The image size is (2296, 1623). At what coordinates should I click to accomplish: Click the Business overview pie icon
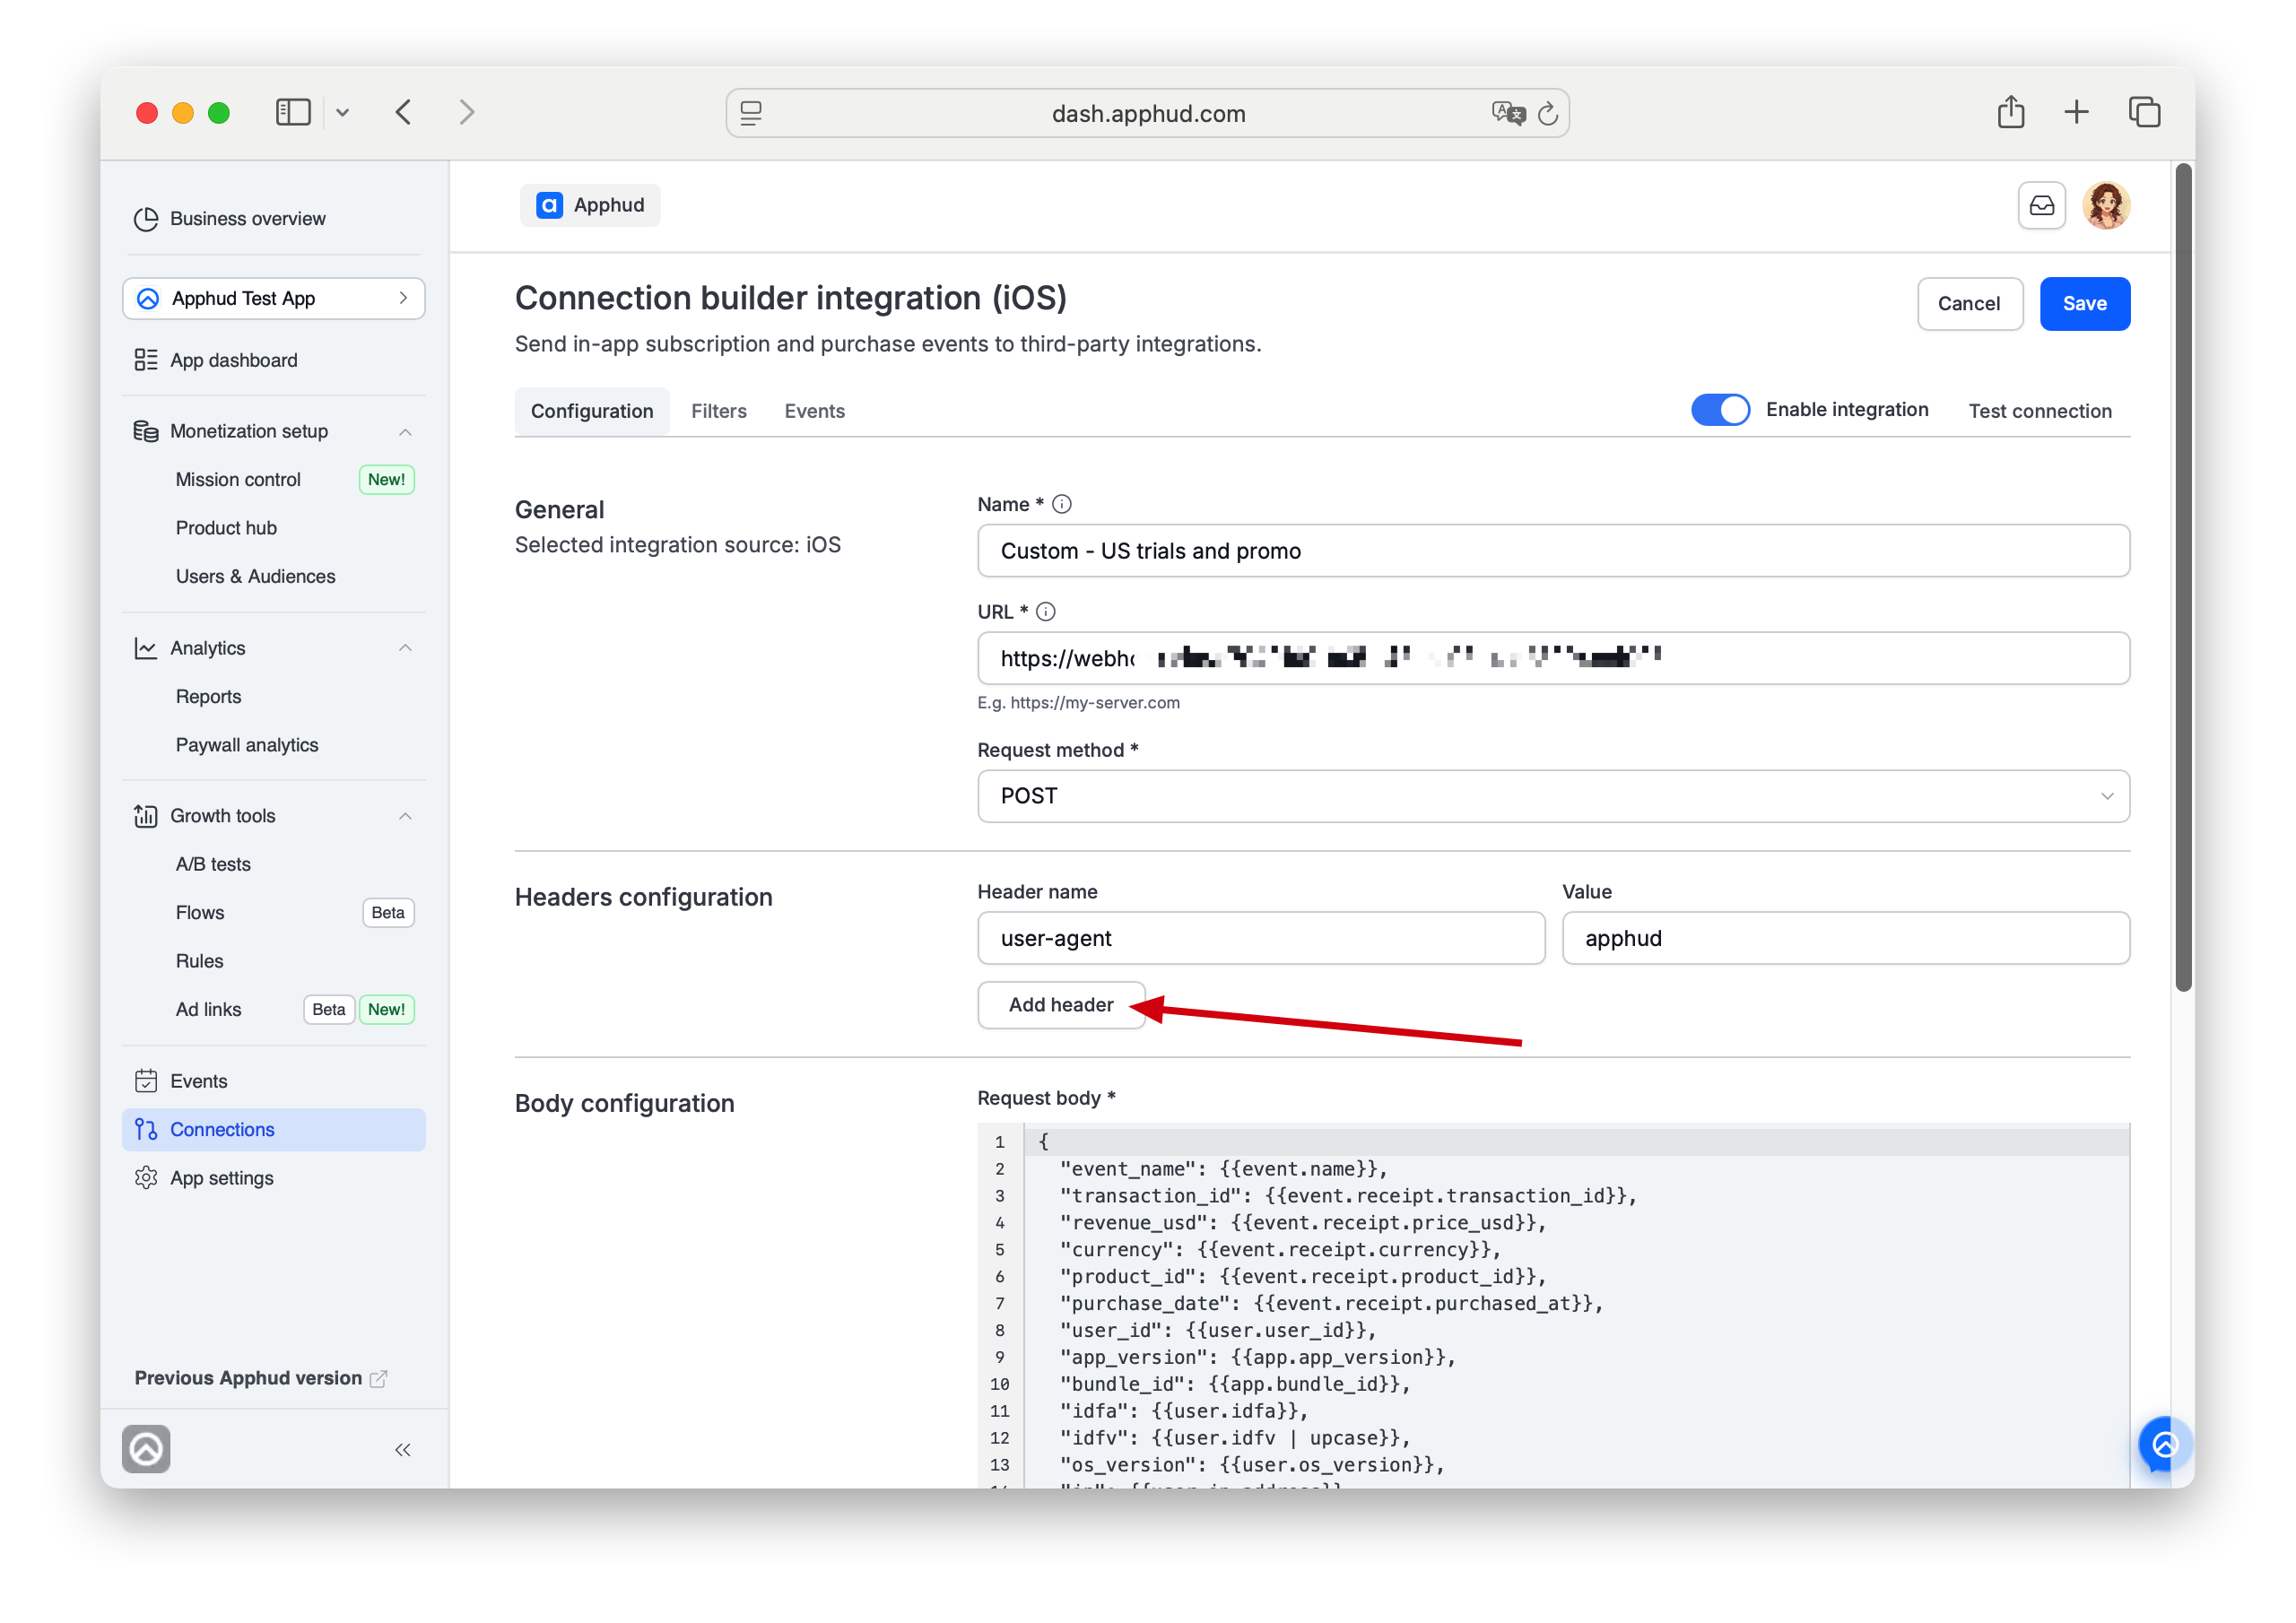(146, 219)
